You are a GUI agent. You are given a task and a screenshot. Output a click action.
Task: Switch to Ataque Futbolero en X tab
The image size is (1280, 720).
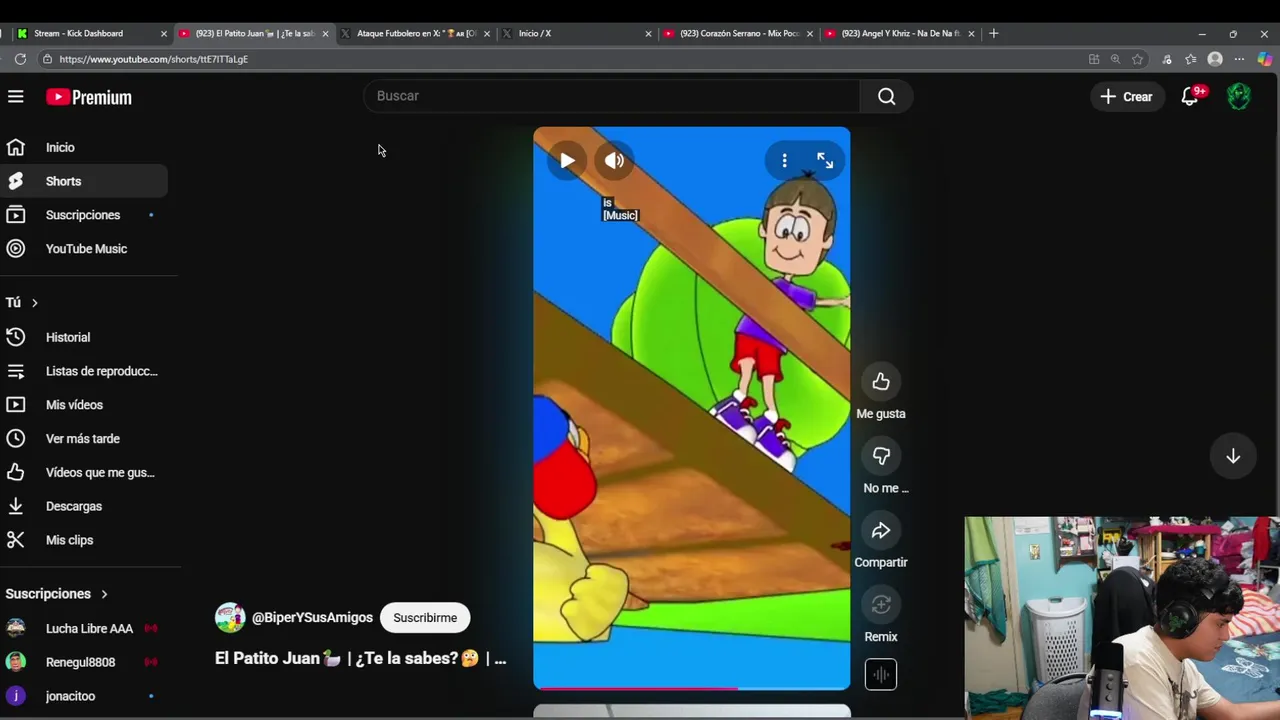(415, 33)
